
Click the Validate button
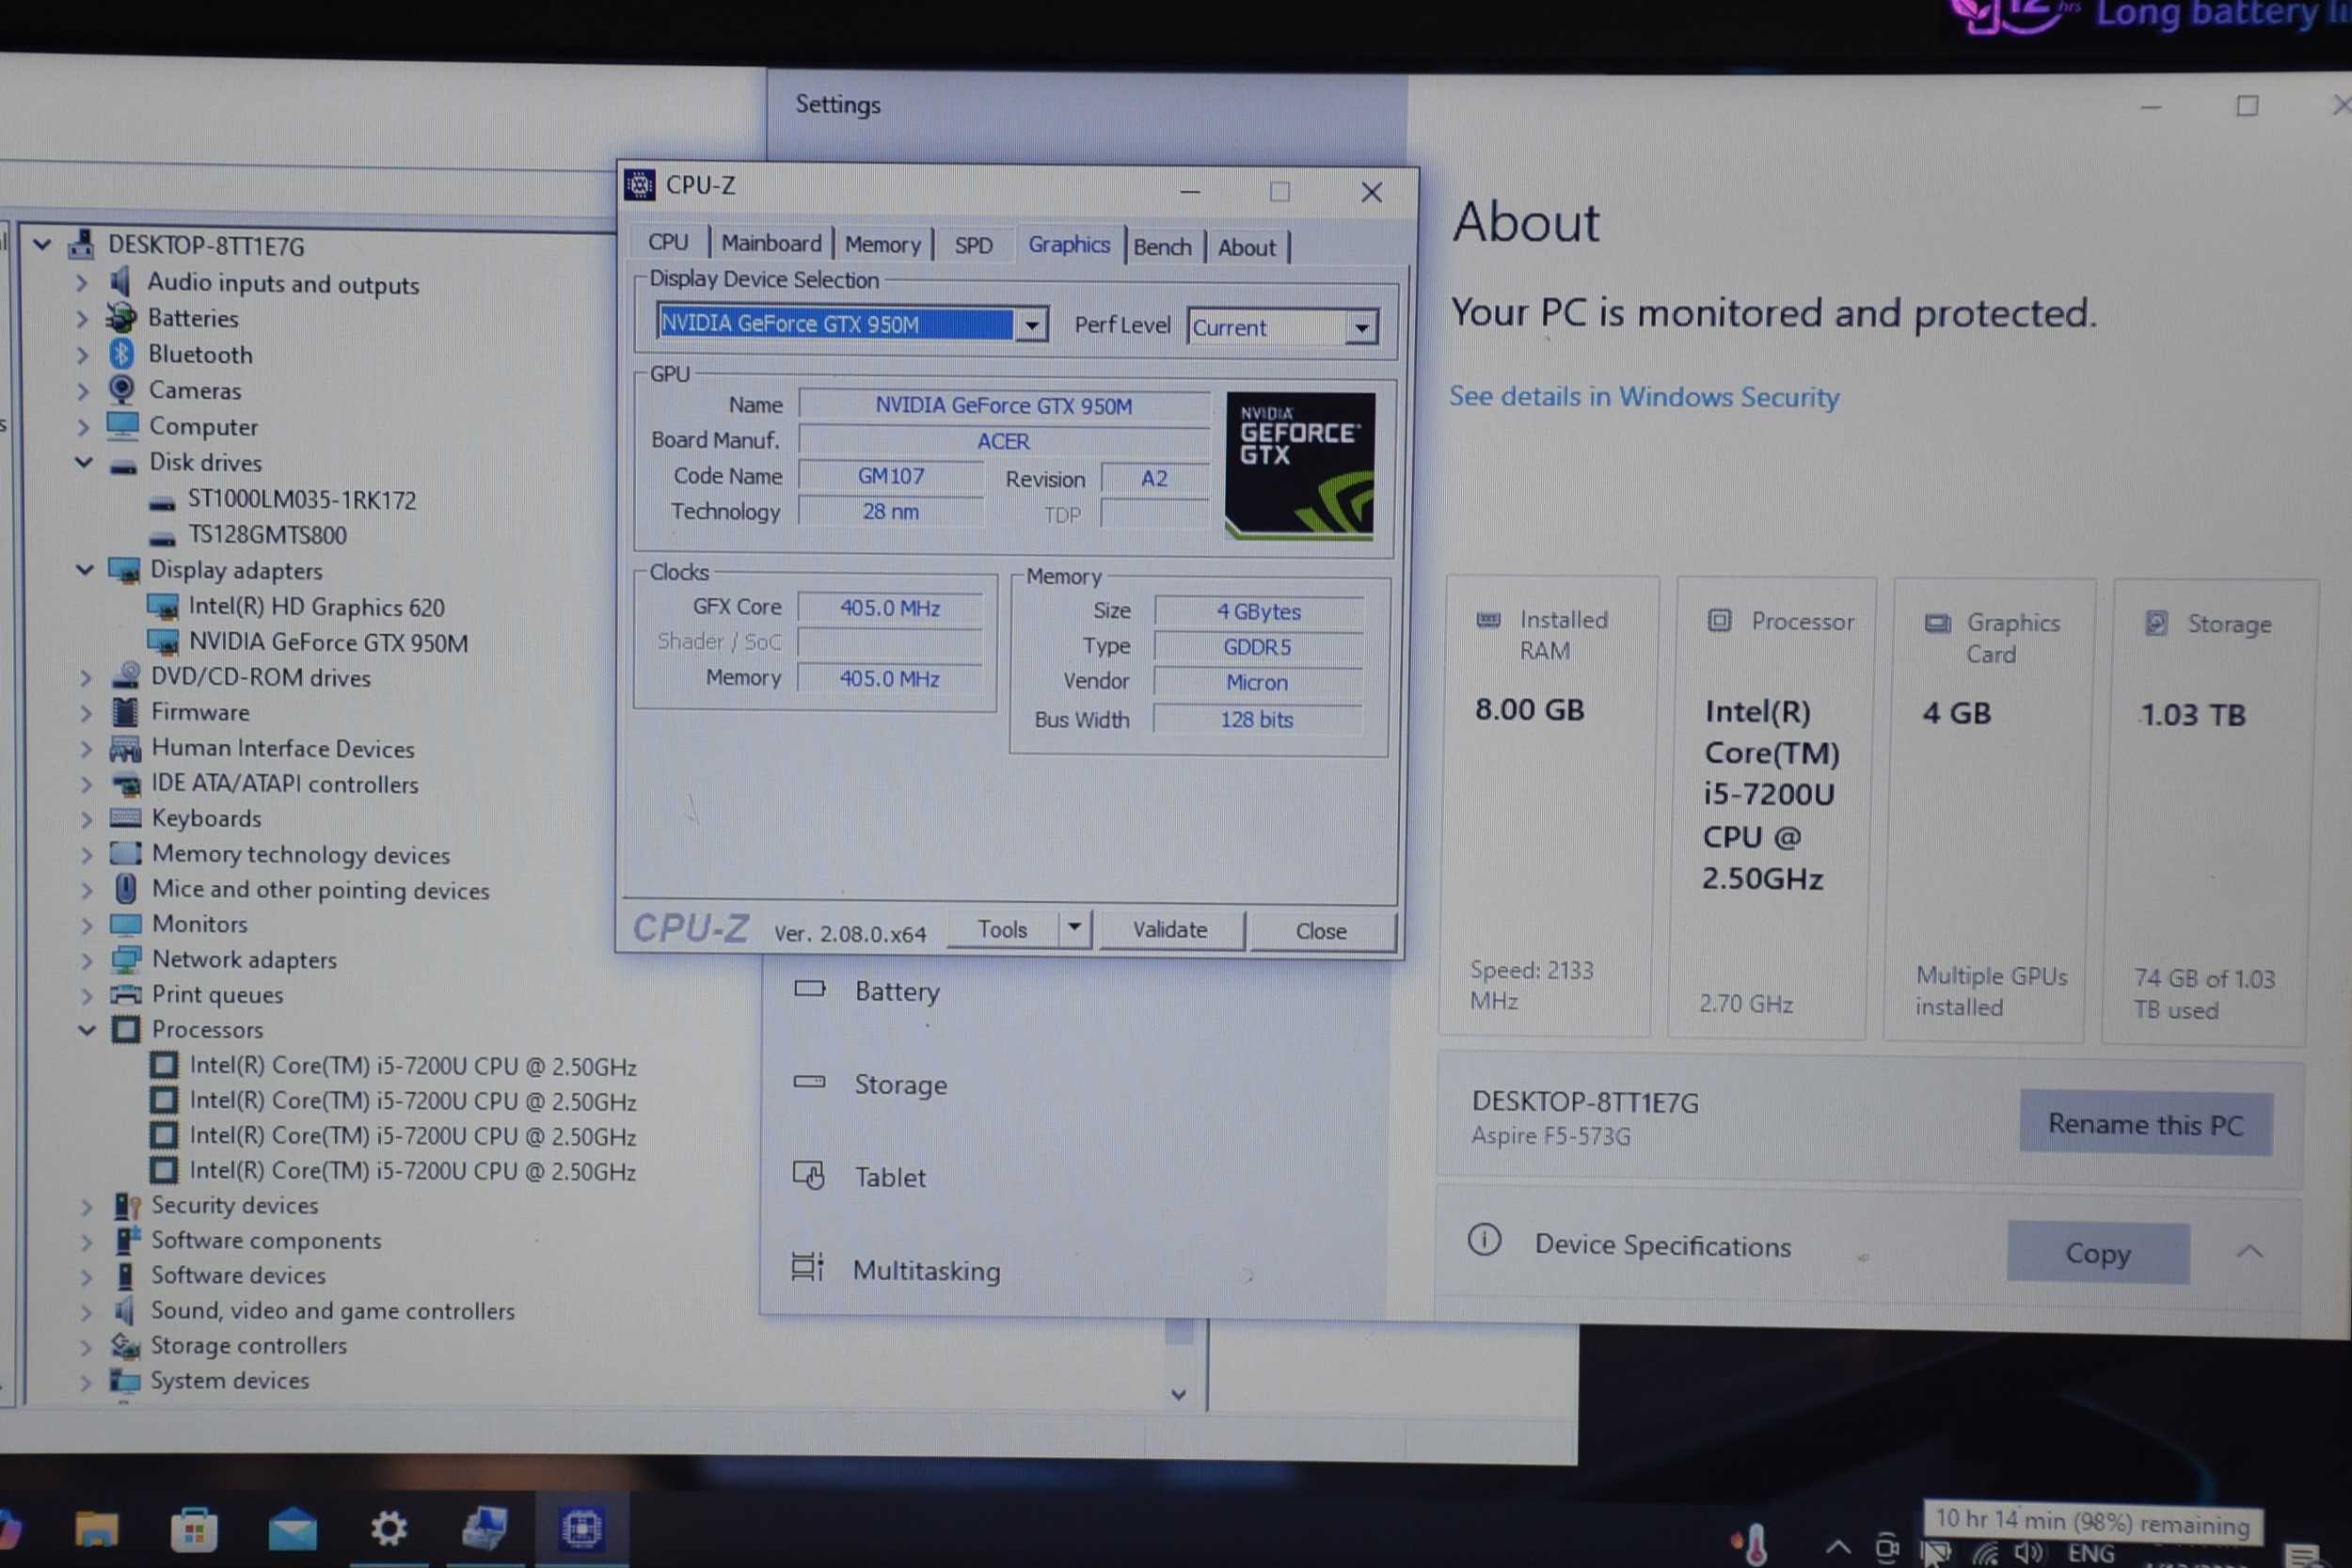pos(1170,930)
